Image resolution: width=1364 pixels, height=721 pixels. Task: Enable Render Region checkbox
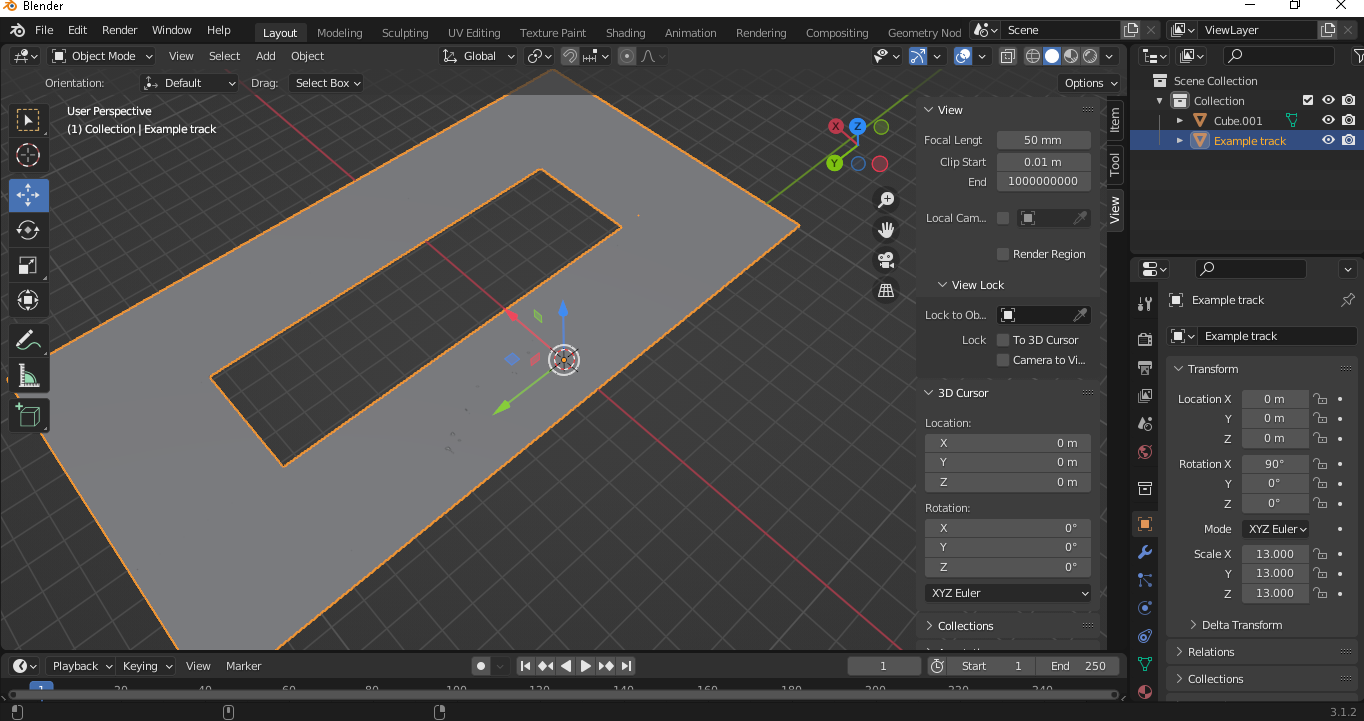click(x=1003, y=254)
